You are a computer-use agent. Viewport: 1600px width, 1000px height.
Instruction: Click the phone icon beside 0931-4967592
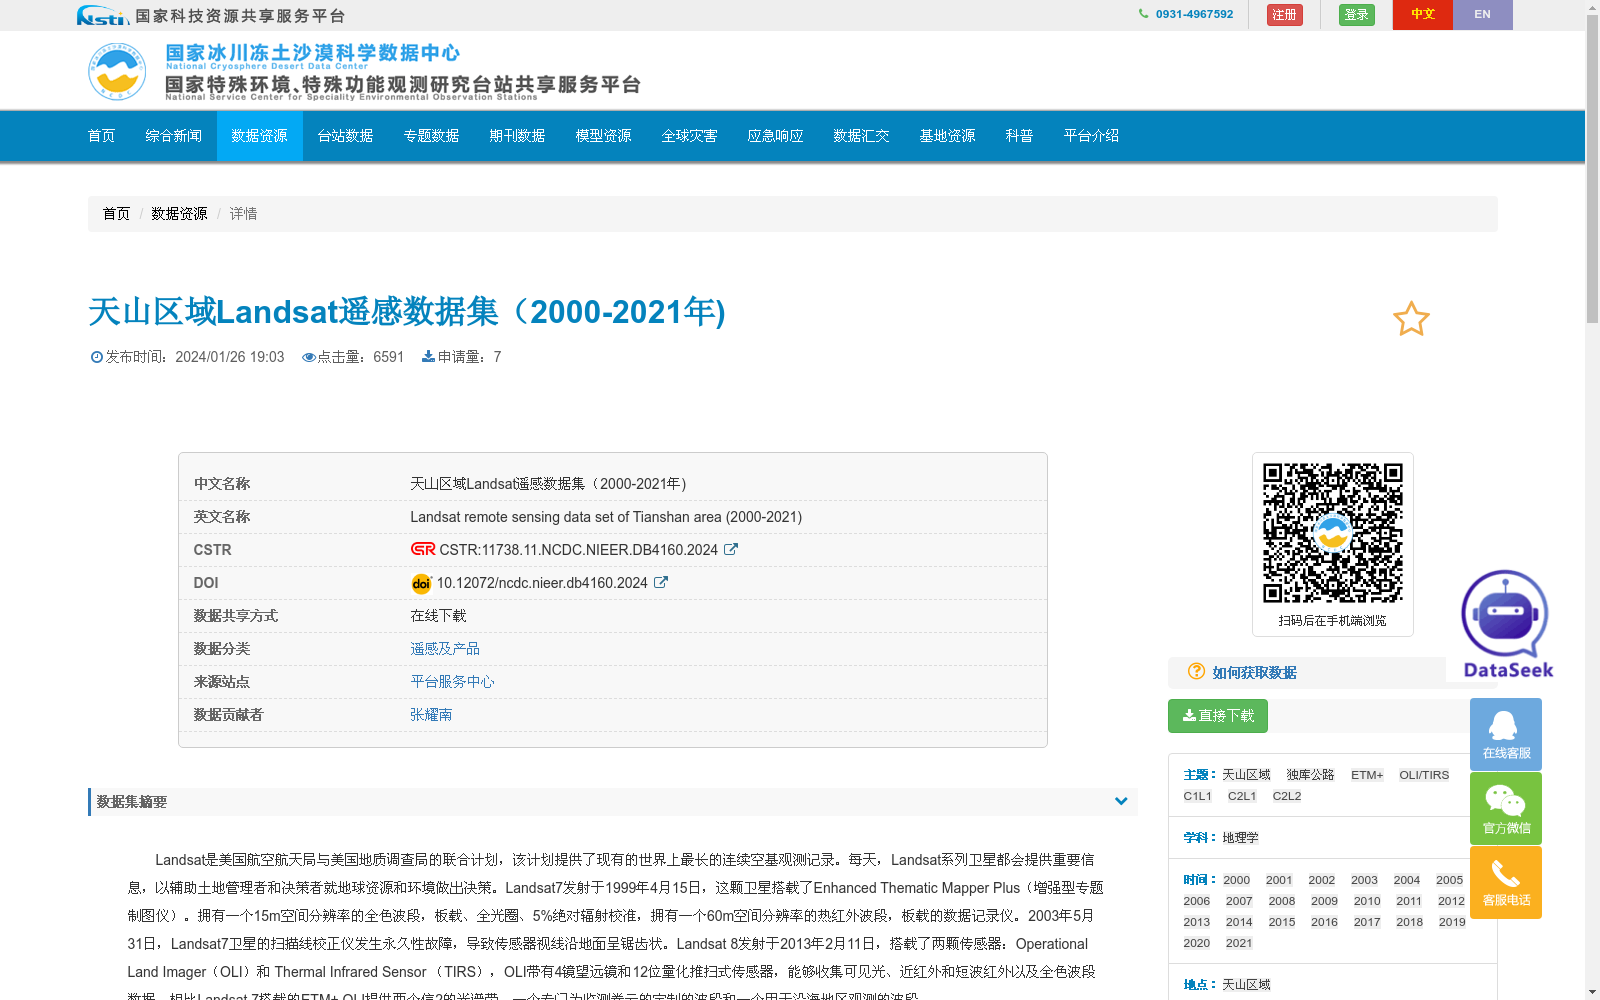1143,14
